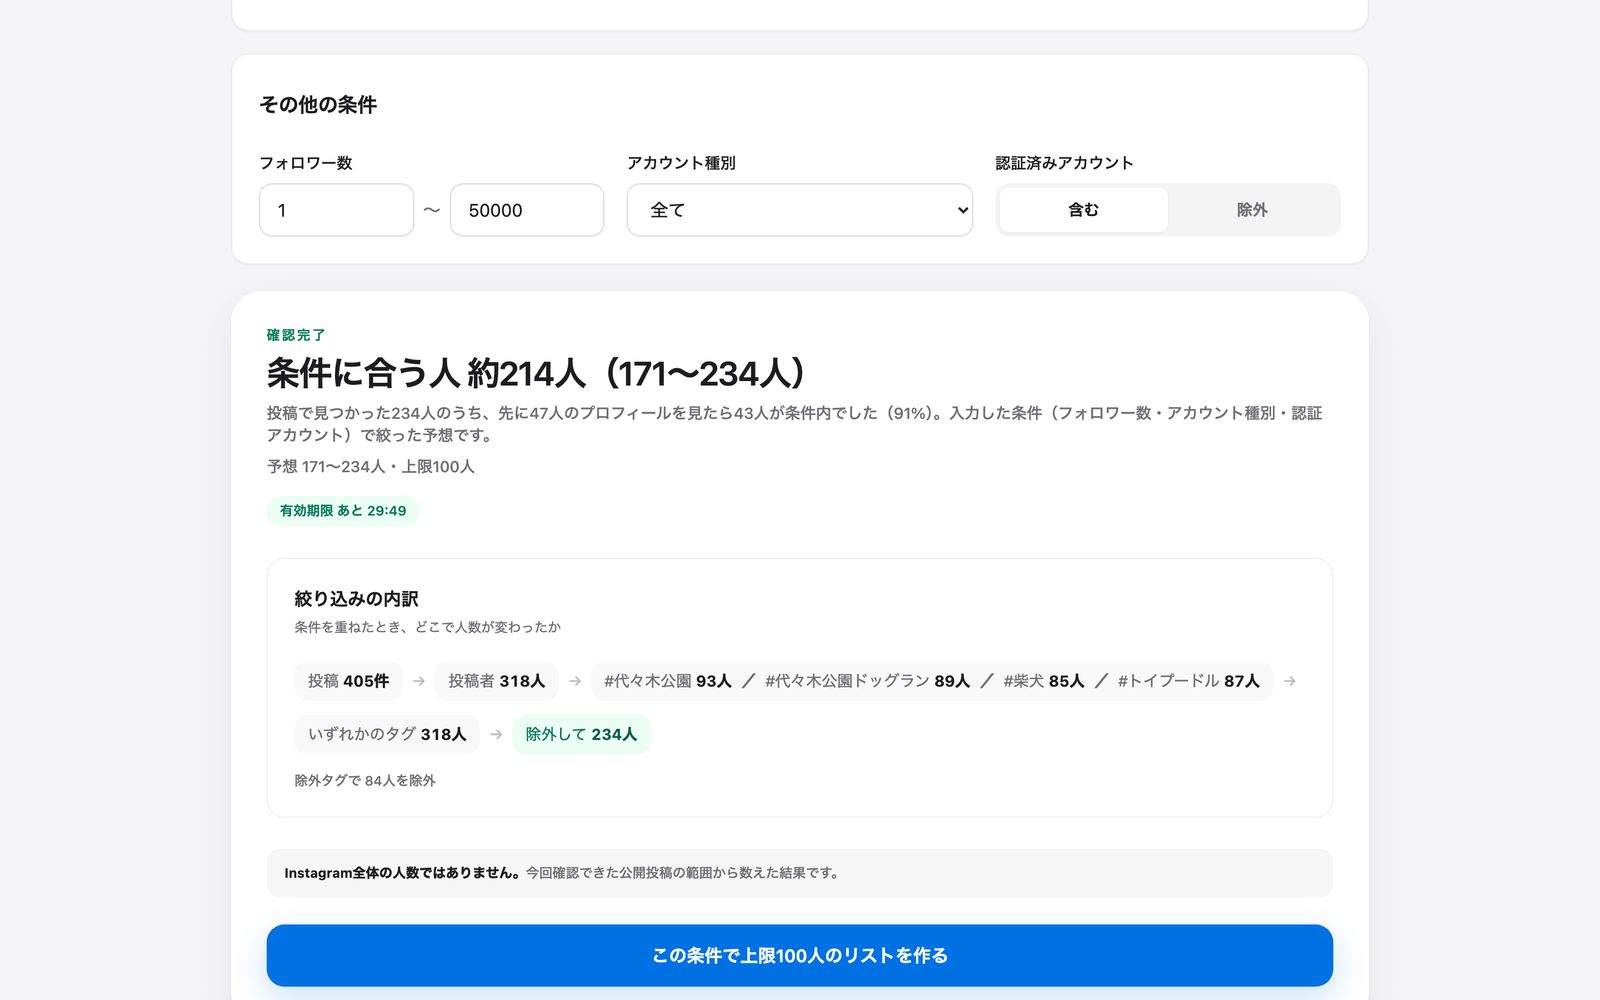The width and height of the screenshot is (1600, 1000).
Task: Click the 確認完了 status label
Action: (x=296, y=335)
